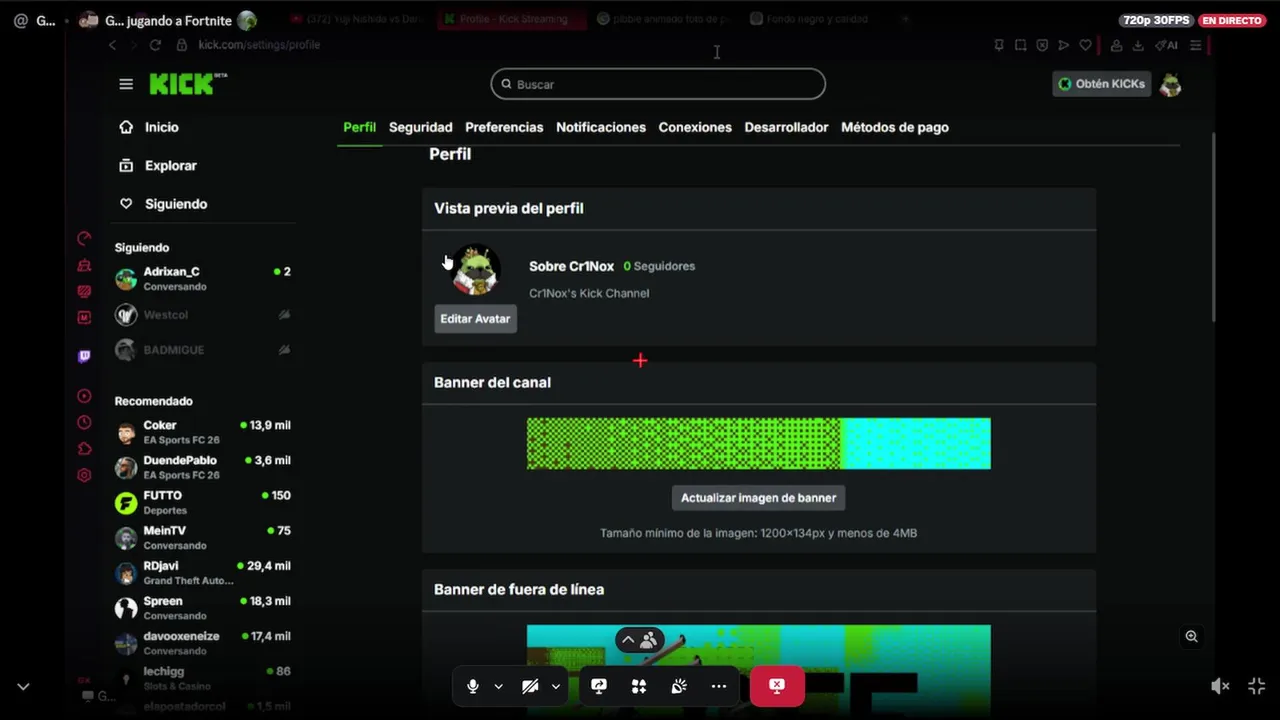Viewport: 1280px width, 720px height.
Task: Go back in the browser
Action: point(112,45)
